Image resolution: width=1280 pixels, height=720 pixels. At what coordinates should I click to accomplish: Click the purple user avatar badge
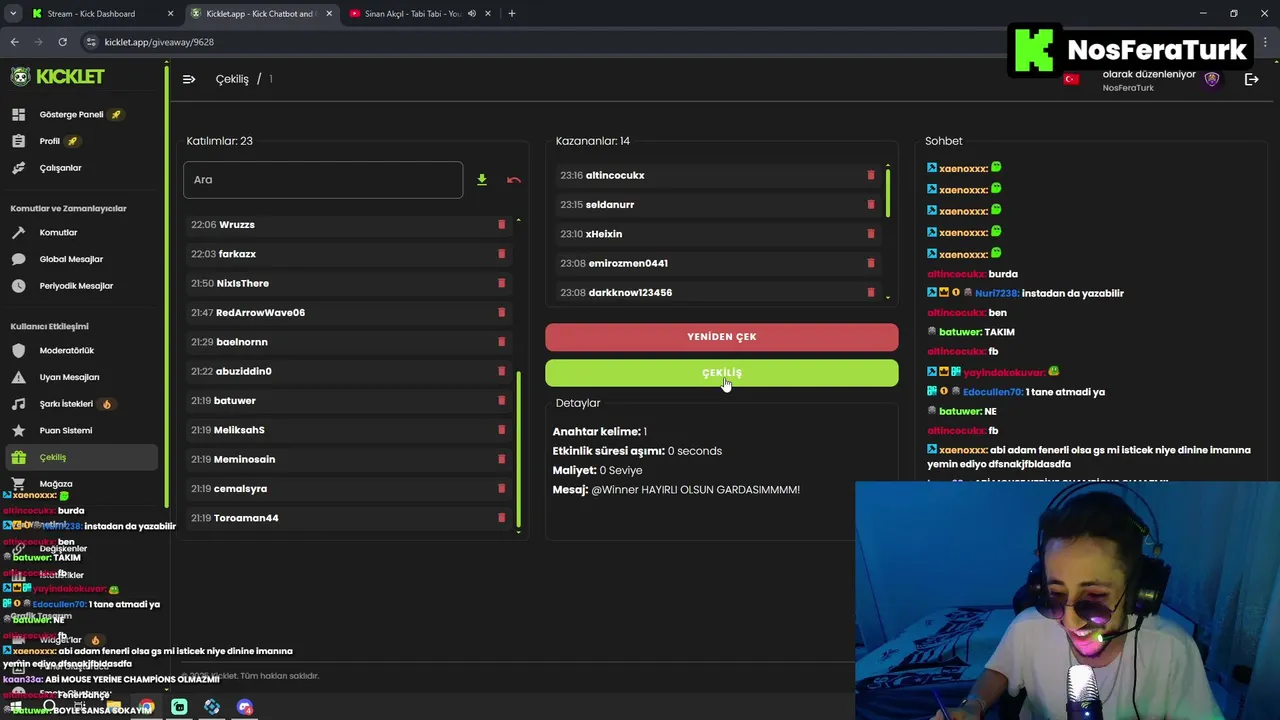pyautogui.click(x=1212, y=79)
